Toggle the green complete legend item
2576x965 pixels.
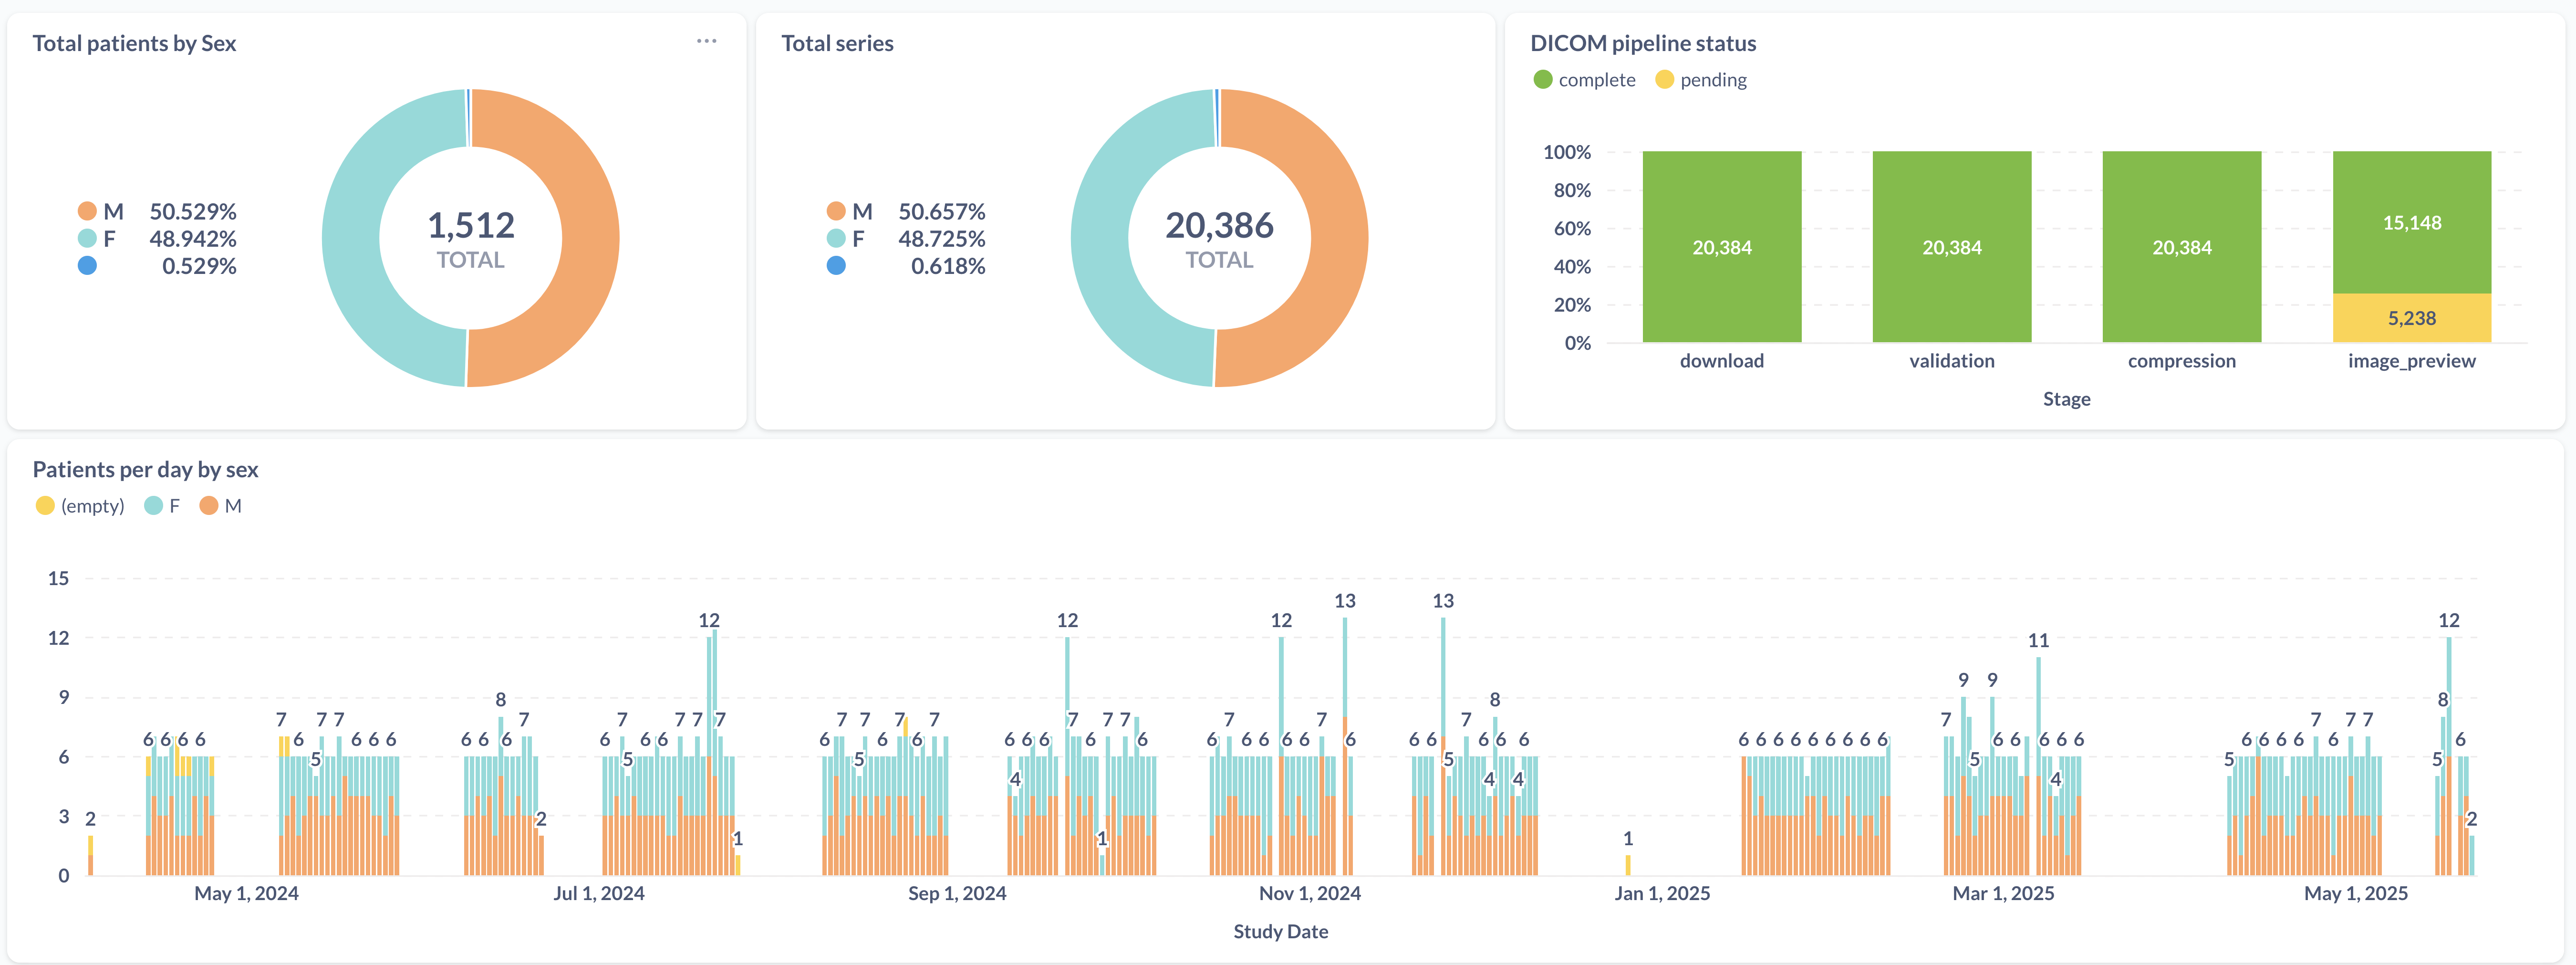(x=1543, y=80)
